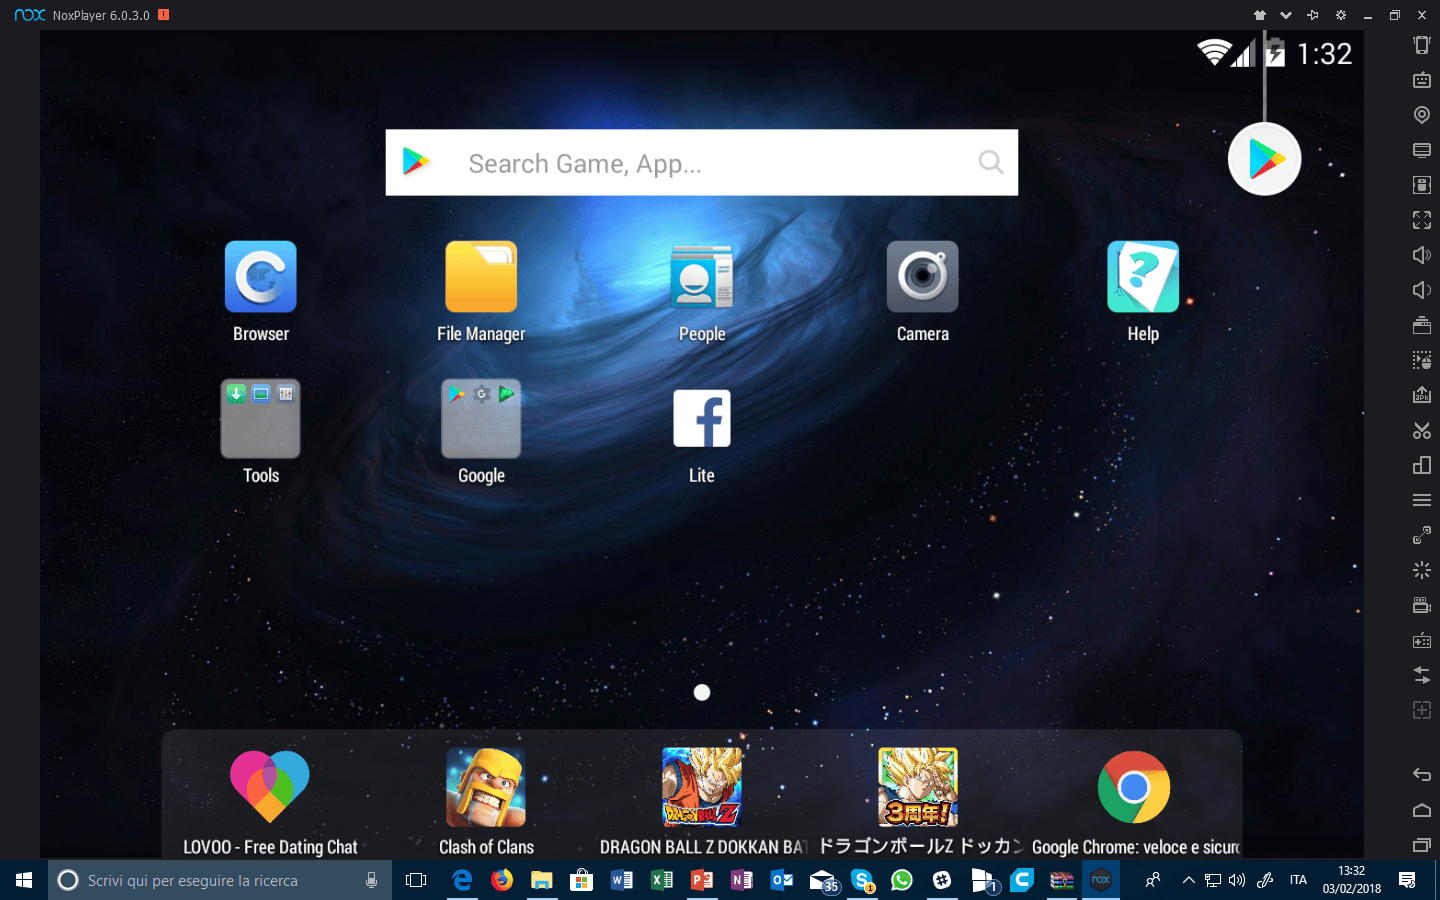The height and width of the screenshot is (900, 1440).
Task: Click the pin window icon in title bar
Action: 1313,15
